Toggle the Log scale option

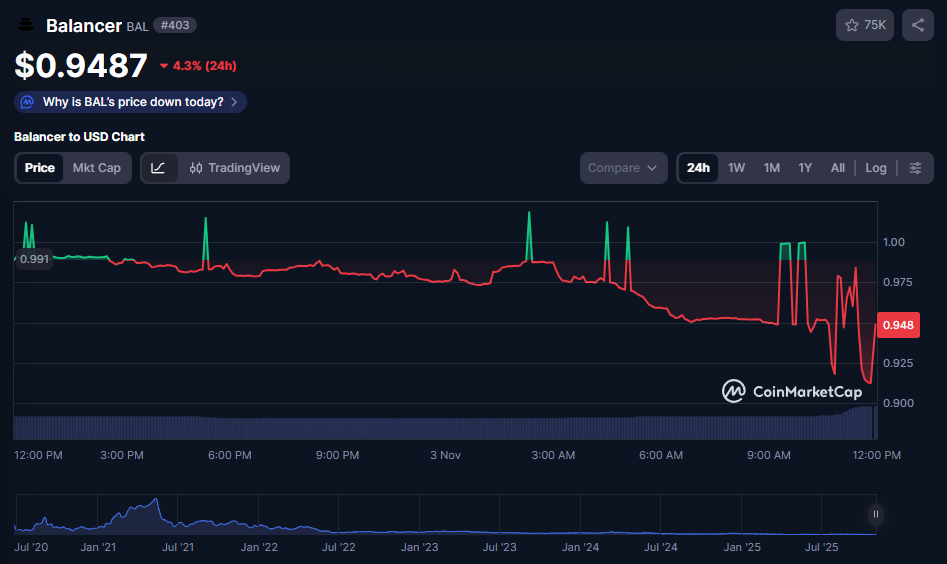pos(876,168)
